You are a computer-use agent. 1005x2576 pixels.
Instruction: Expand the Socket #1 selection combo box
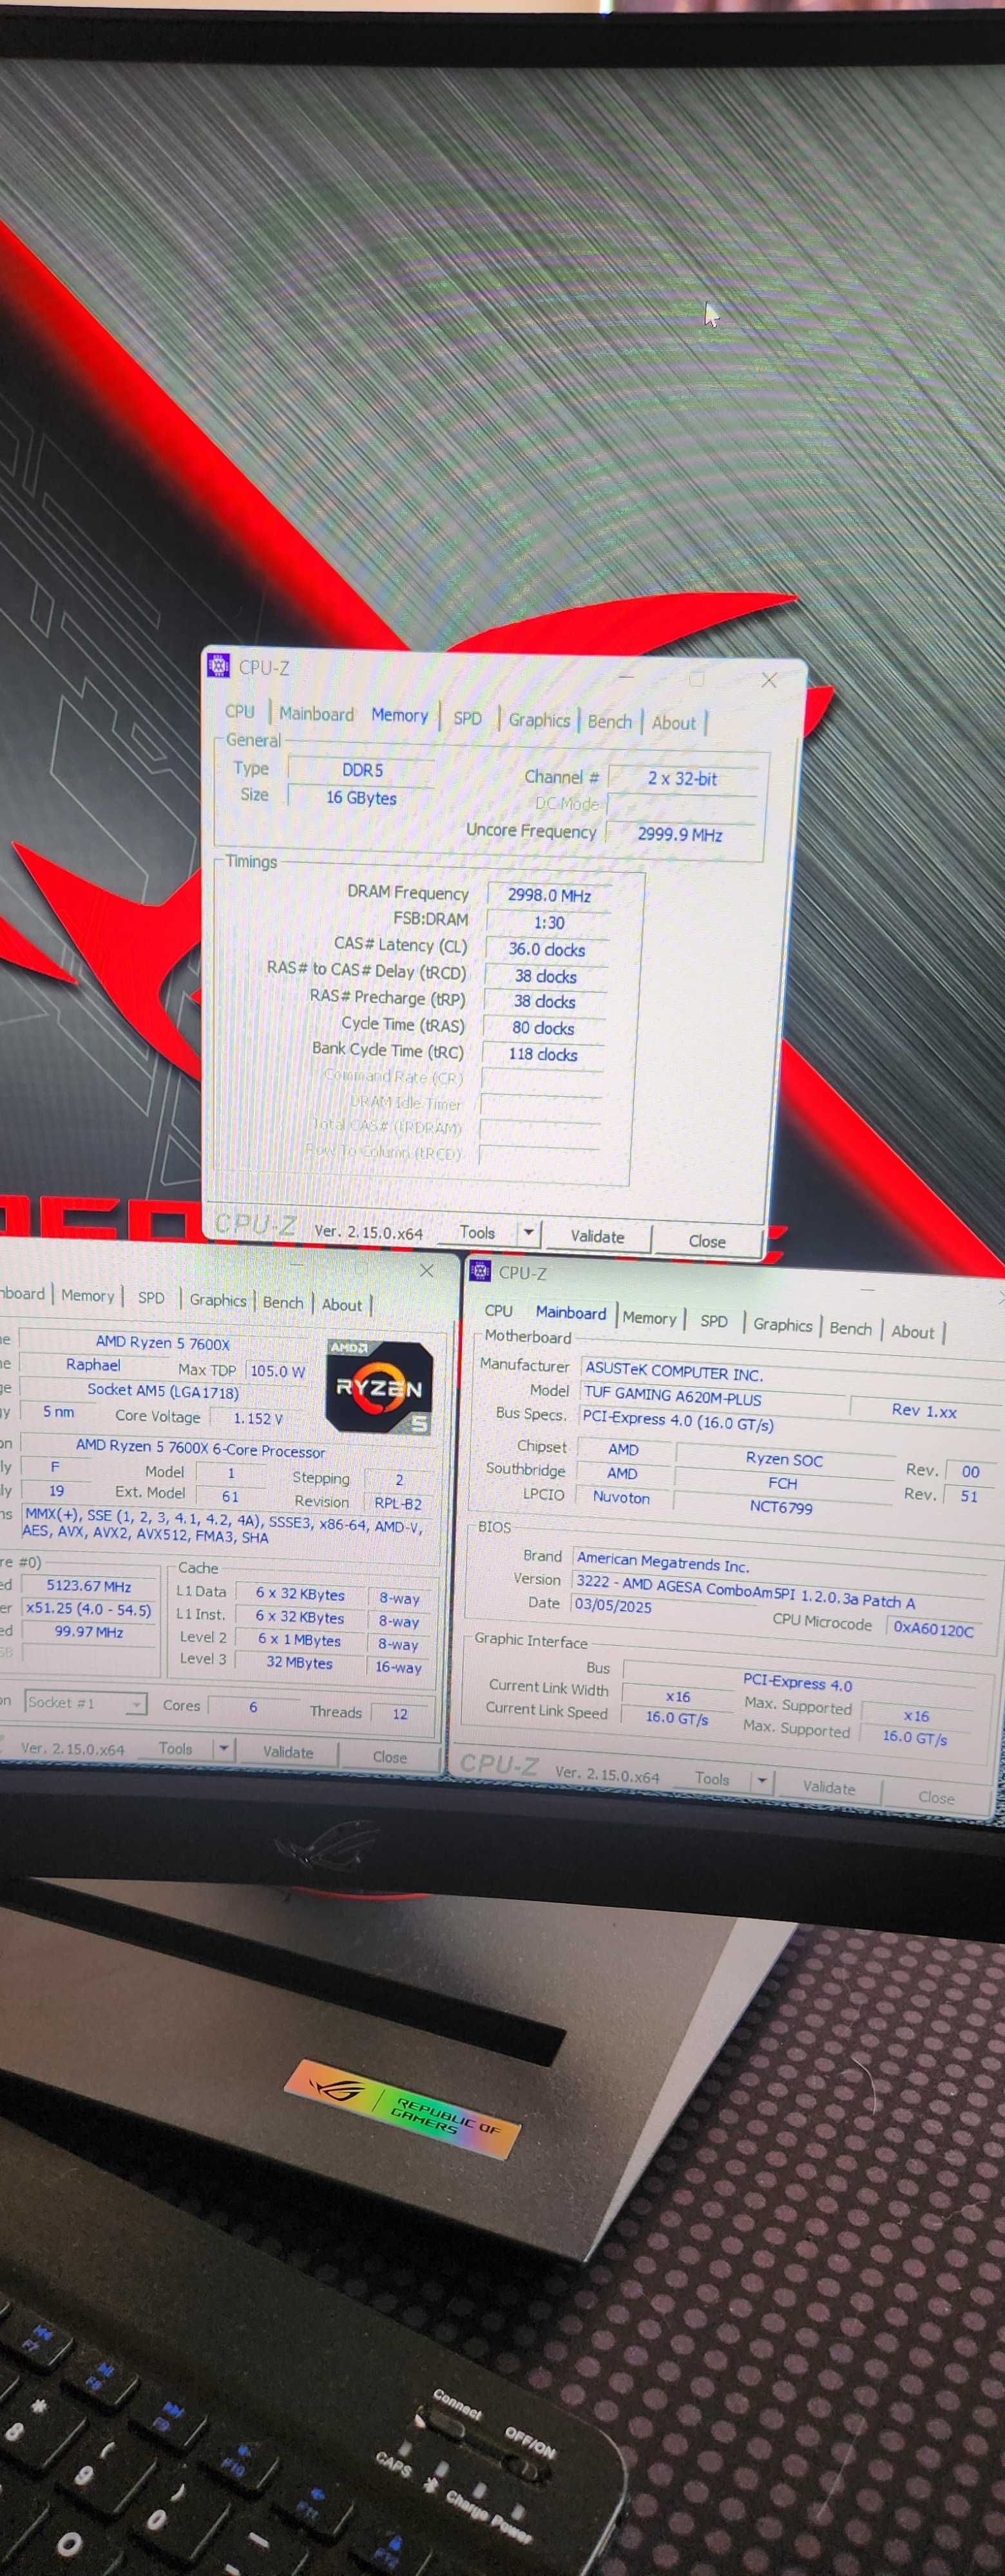[x=86, y=1703]
